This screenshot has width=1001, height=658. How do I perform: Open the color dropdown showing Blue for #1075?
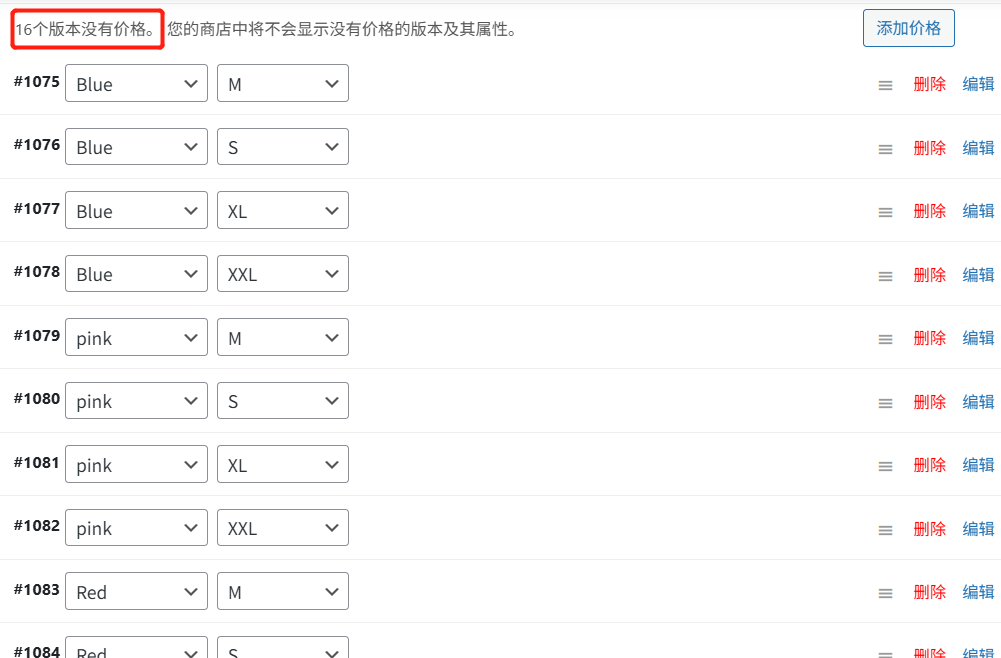pos(136,83)
